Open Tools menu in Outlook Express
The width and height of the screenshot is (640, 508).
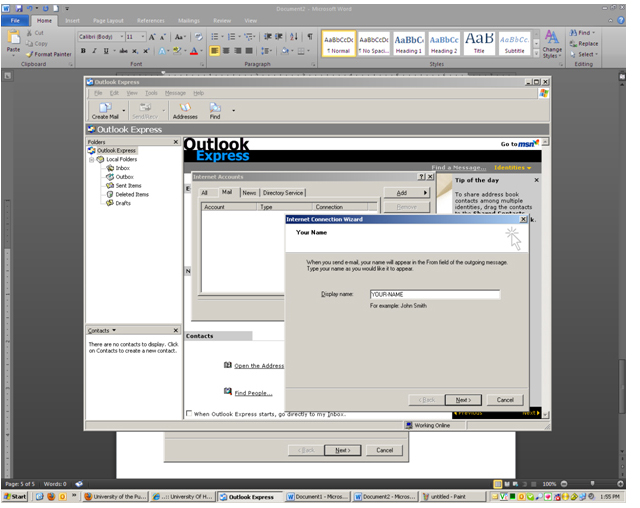[151, 93]
